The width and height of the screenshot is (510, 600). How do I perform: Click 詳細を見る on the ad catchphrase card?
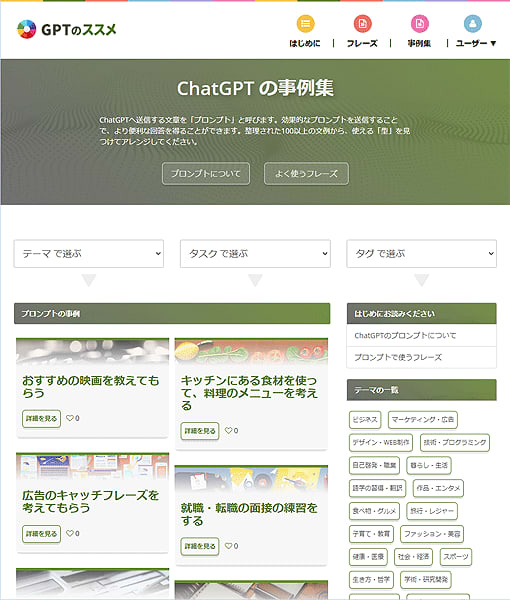(41, 534)
